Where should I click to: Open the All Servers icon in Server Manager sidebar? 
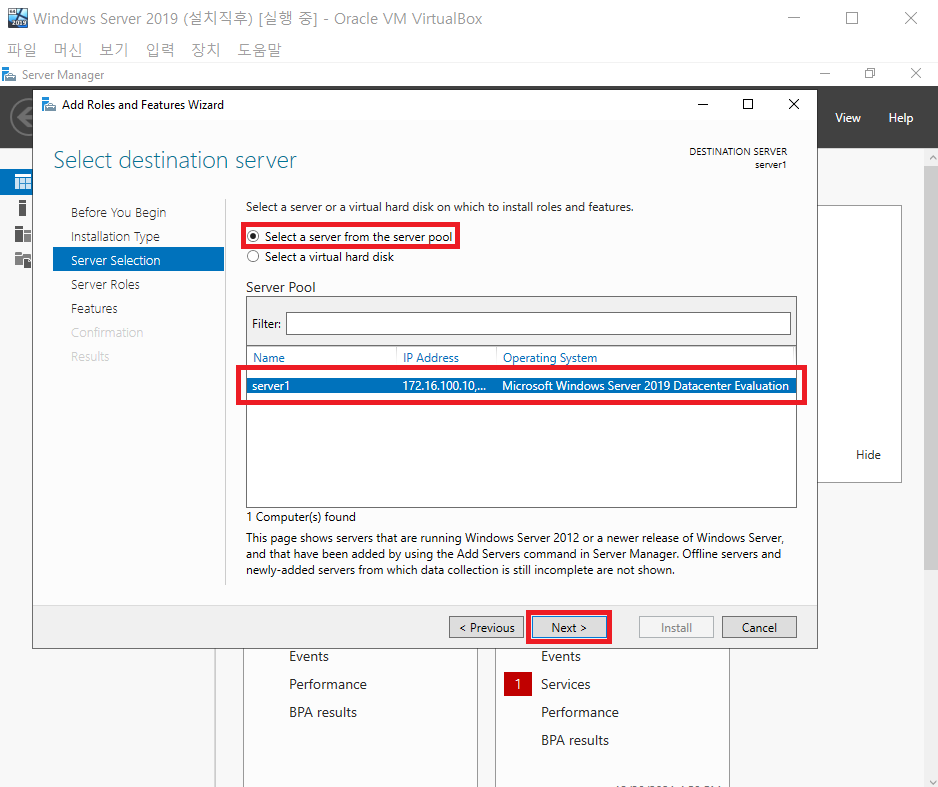pos(22,234)
